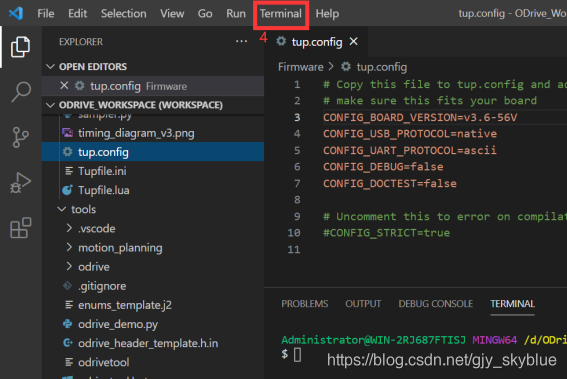Viewport: 567px width, 379px height.
Task: Open the Run and Debug view
Action: point(20,183)
